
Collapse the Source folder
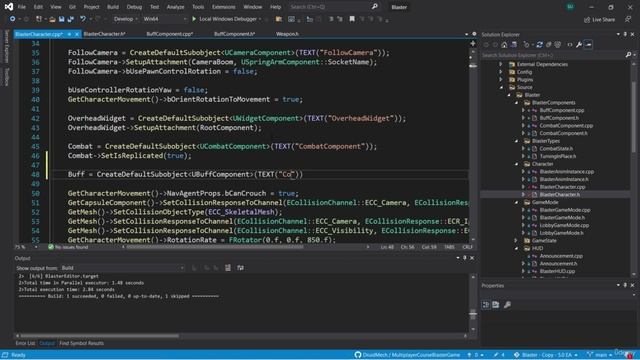point(501,87)
